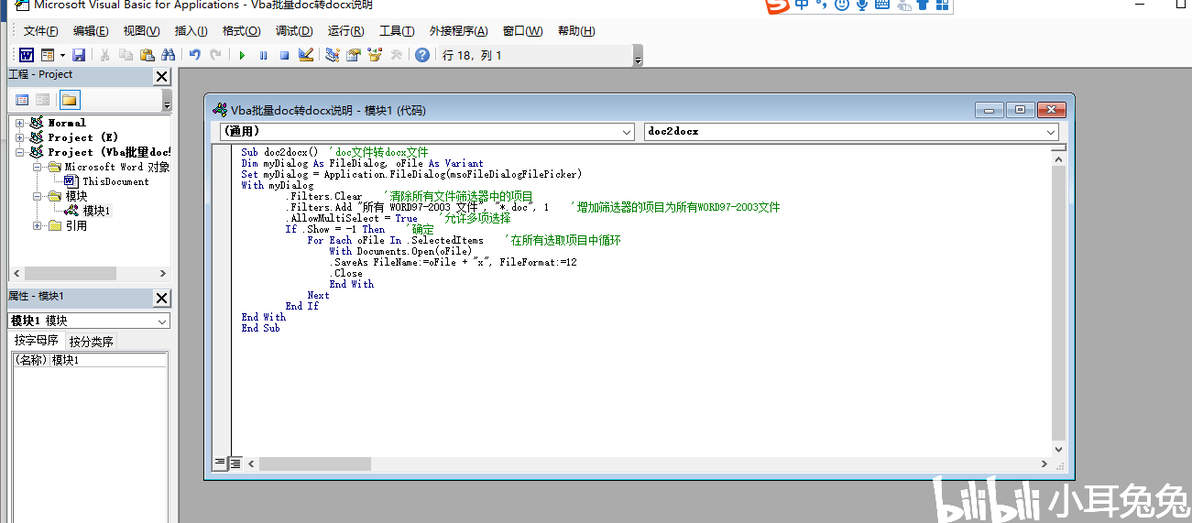Click the microphone icon in IME bar
Image resolution: width=1192 pixels, height=523 pixels.
862,6
